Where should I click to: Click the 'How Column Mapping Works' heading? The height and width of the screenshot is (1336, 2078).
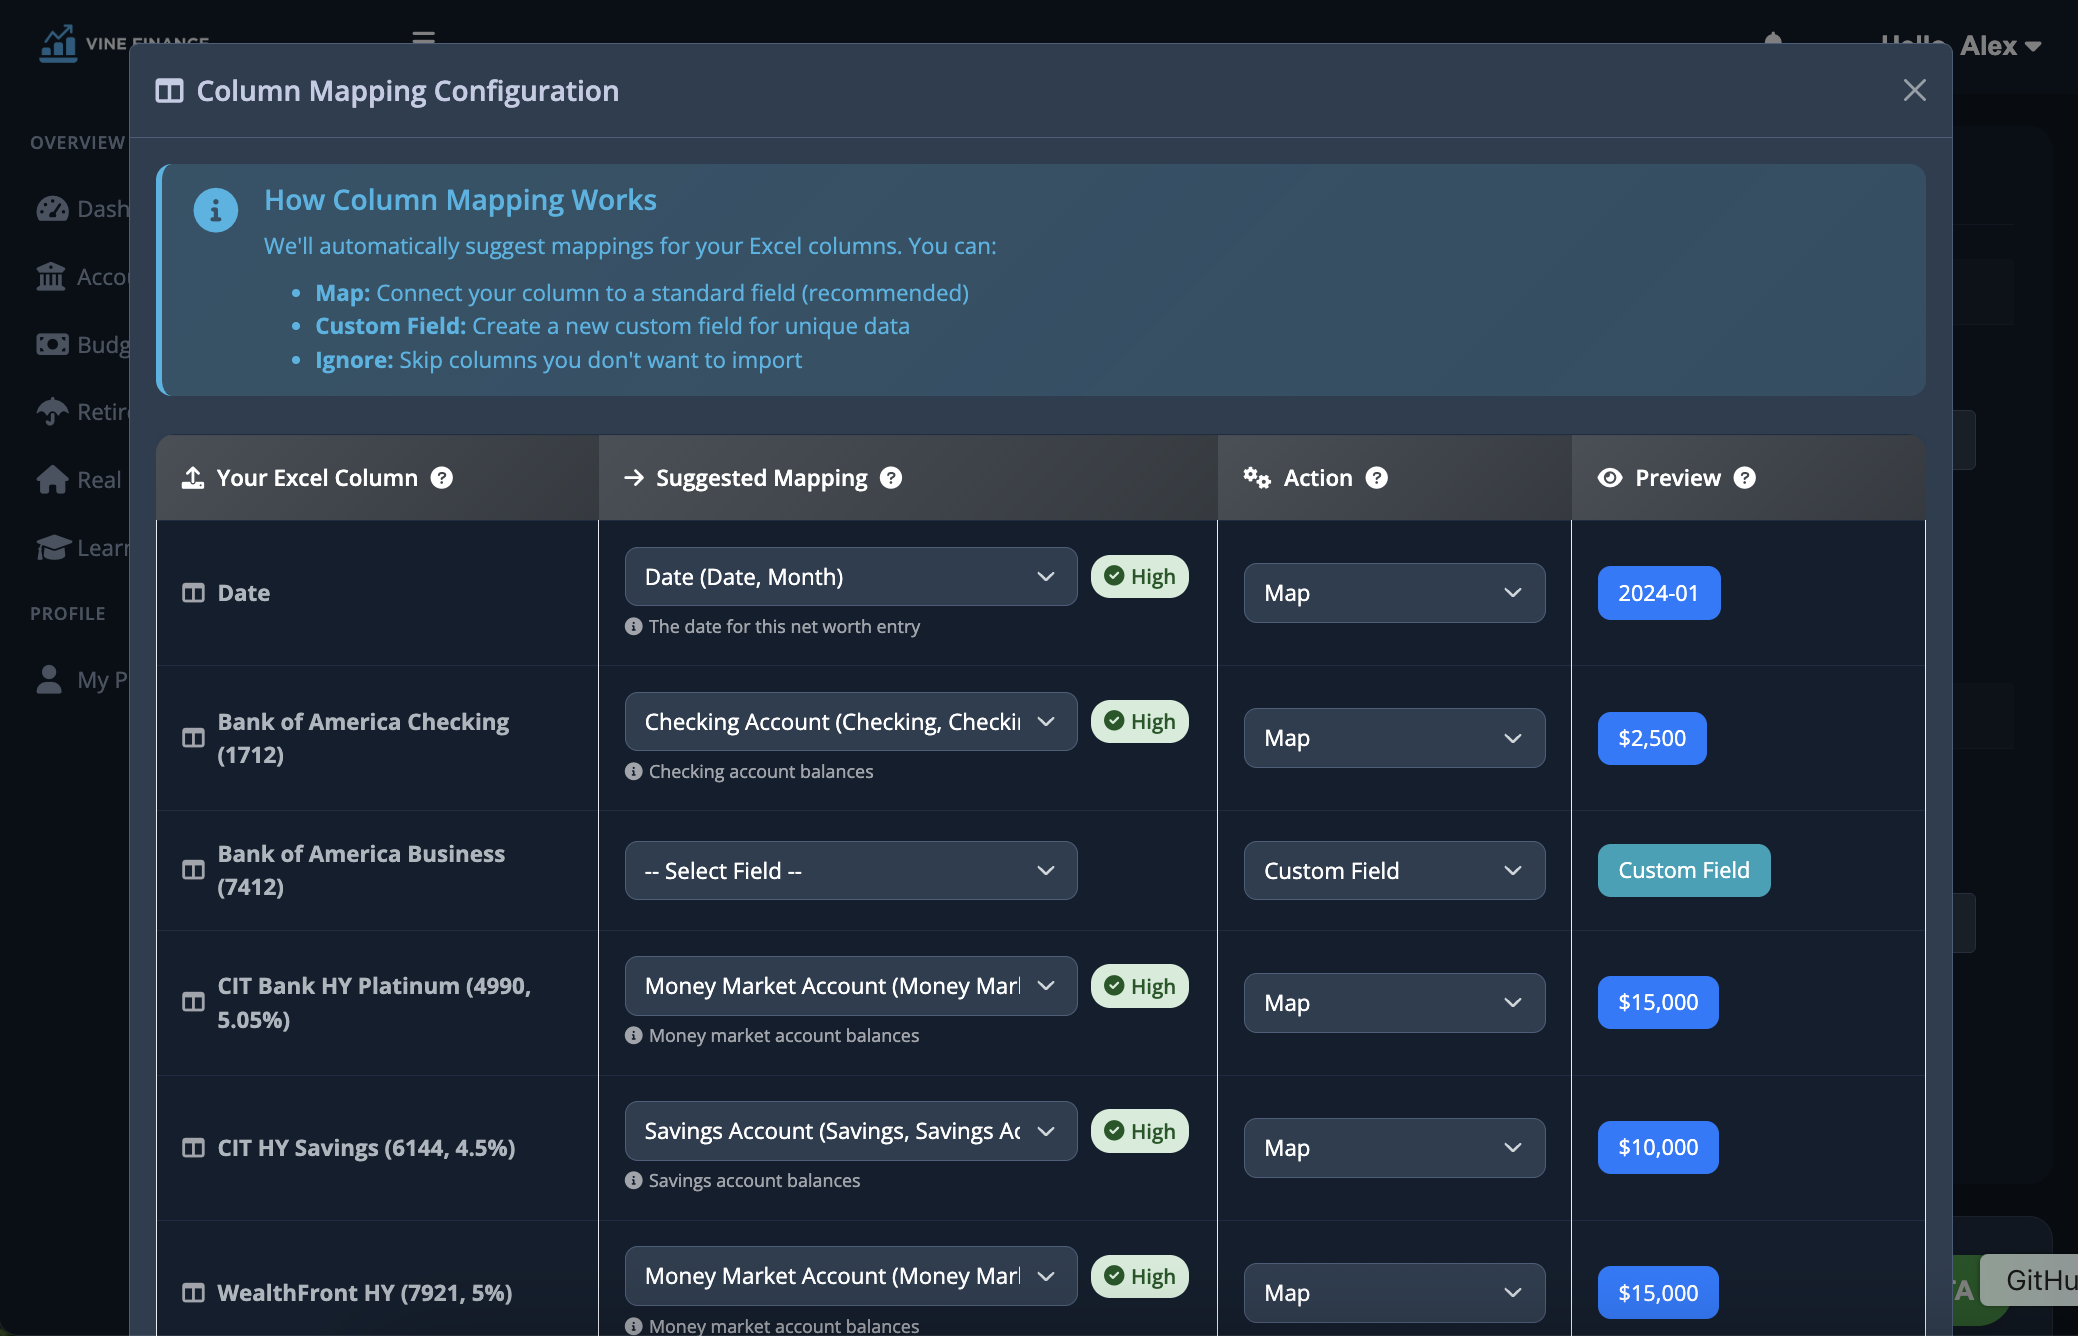(460, 200)
